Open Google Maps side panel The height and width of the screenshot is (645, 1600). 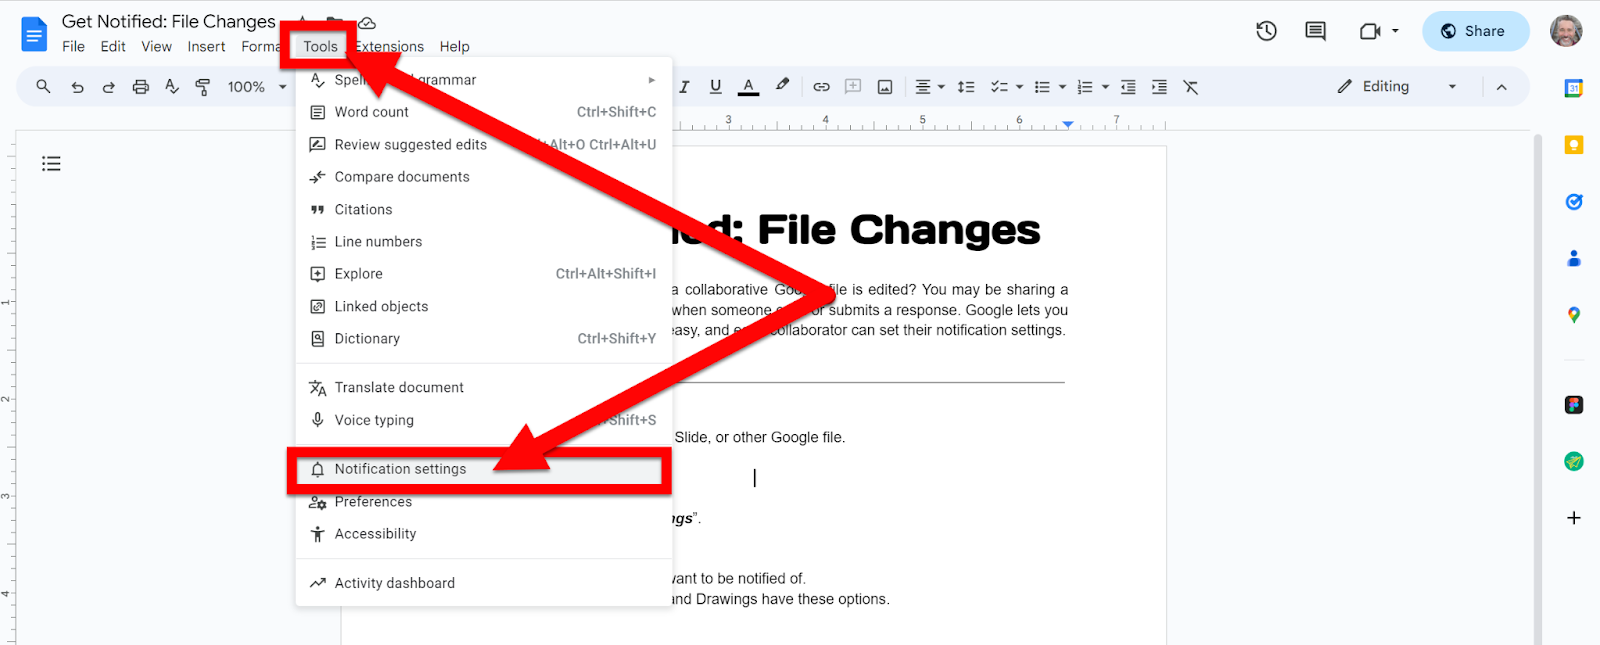(1573, 315)
